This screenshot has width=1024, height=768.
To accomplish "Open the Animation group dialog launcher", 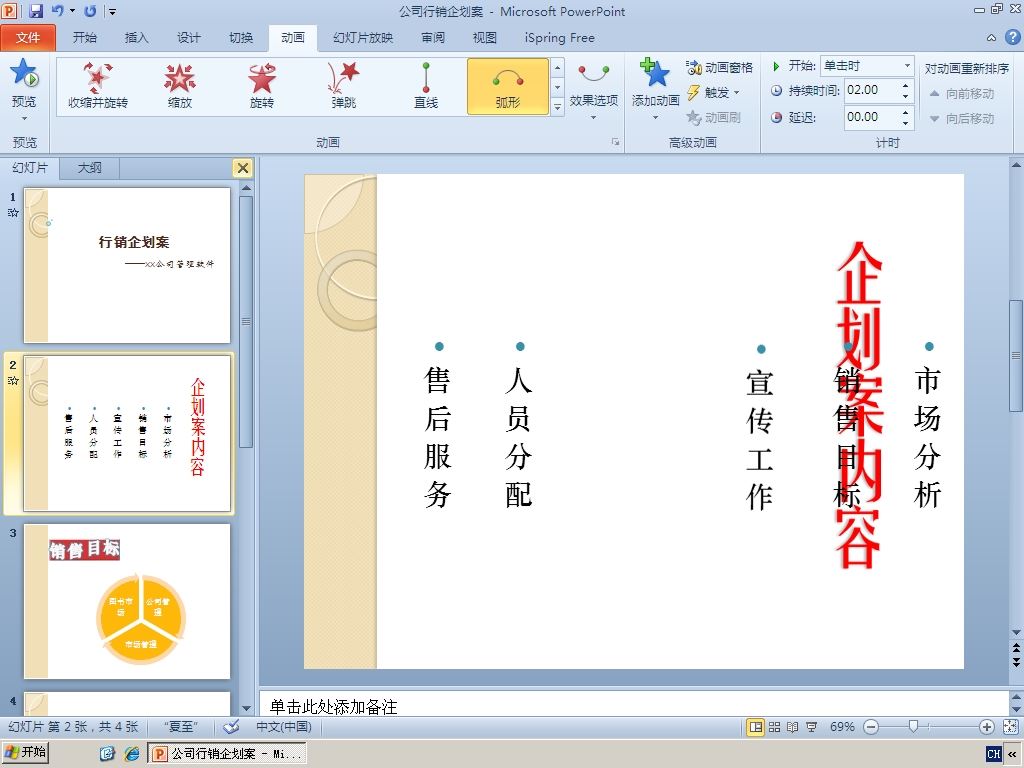I will click(x=615, y=142).
